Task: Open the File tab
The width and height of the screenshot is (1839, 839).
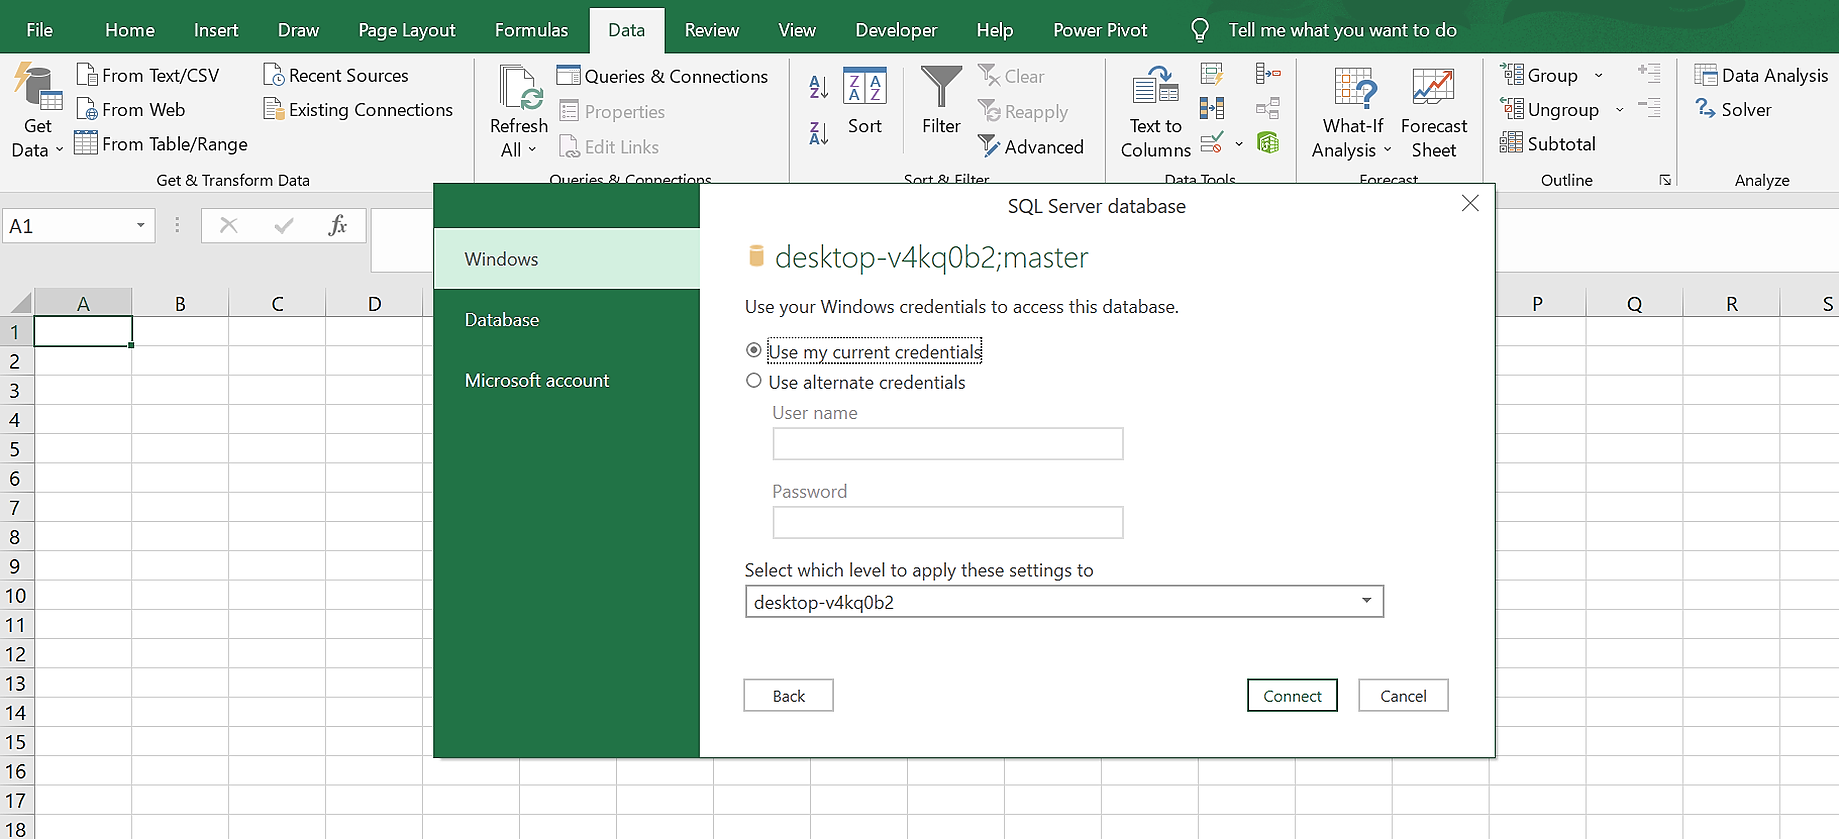Action: tap(39, 30)
